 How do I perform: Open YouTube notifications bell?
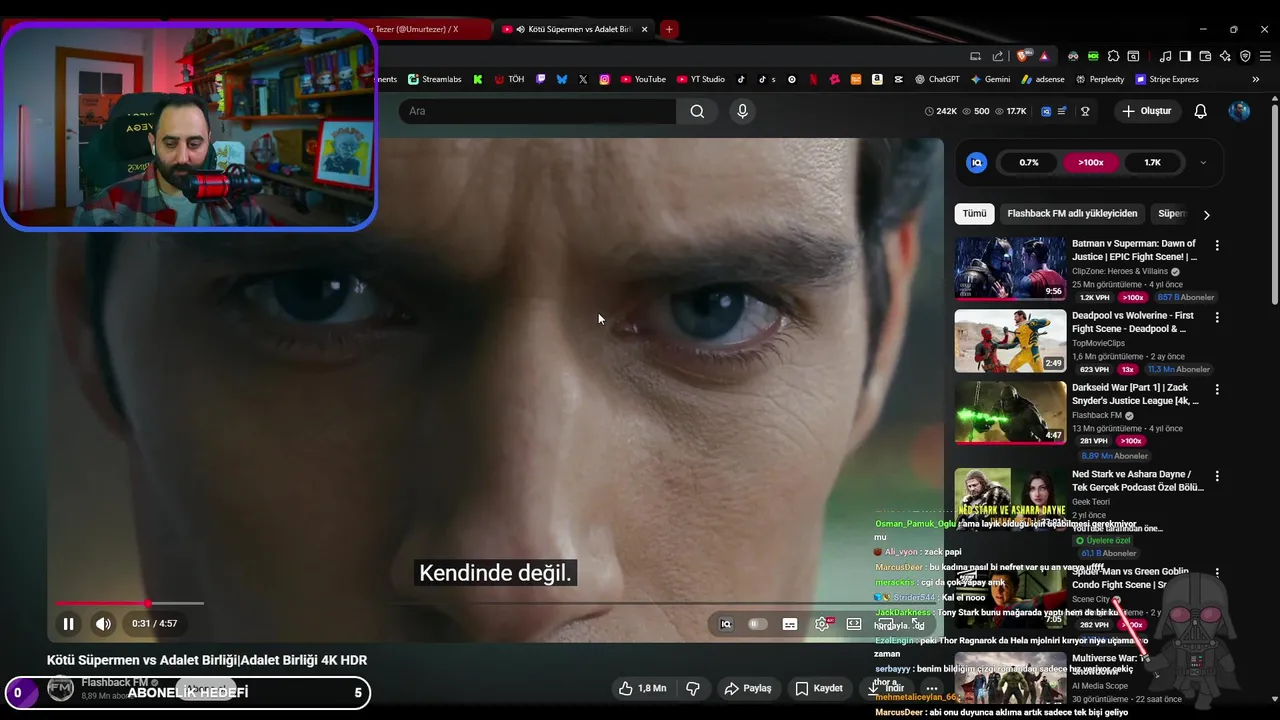(x=1201, y=111)
